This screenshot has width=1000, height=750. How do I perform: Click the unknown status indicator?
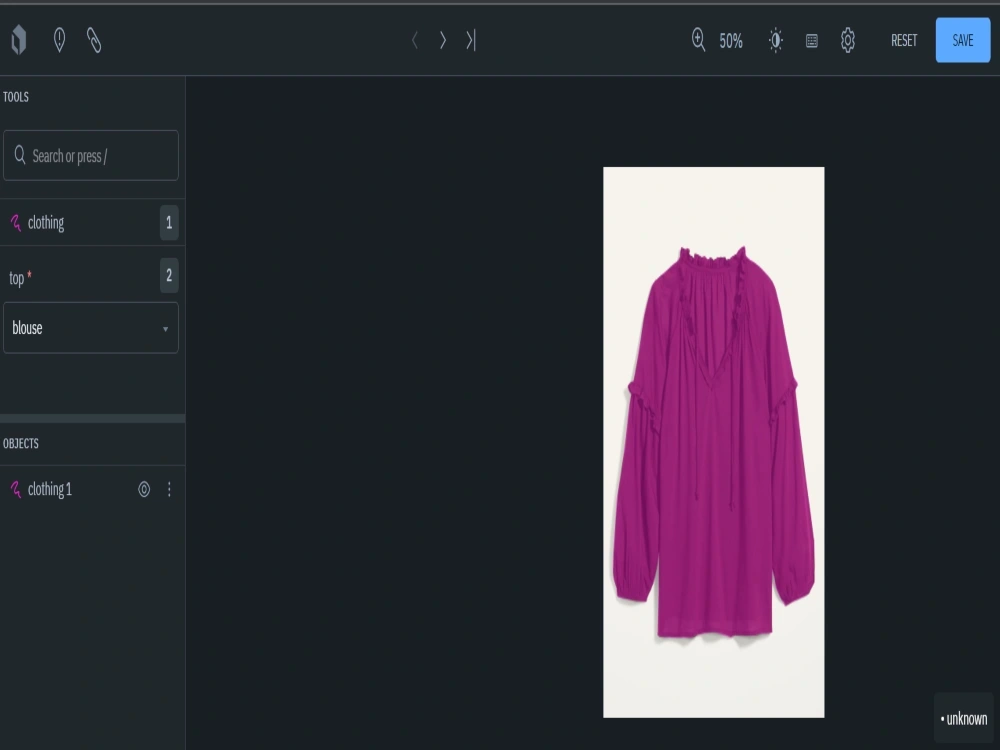point(964,719)
